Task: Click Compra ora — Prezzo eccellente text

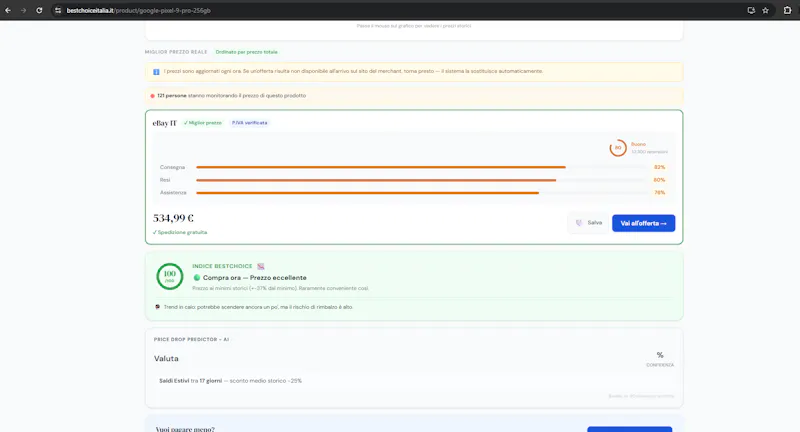Action: (255, 278)
